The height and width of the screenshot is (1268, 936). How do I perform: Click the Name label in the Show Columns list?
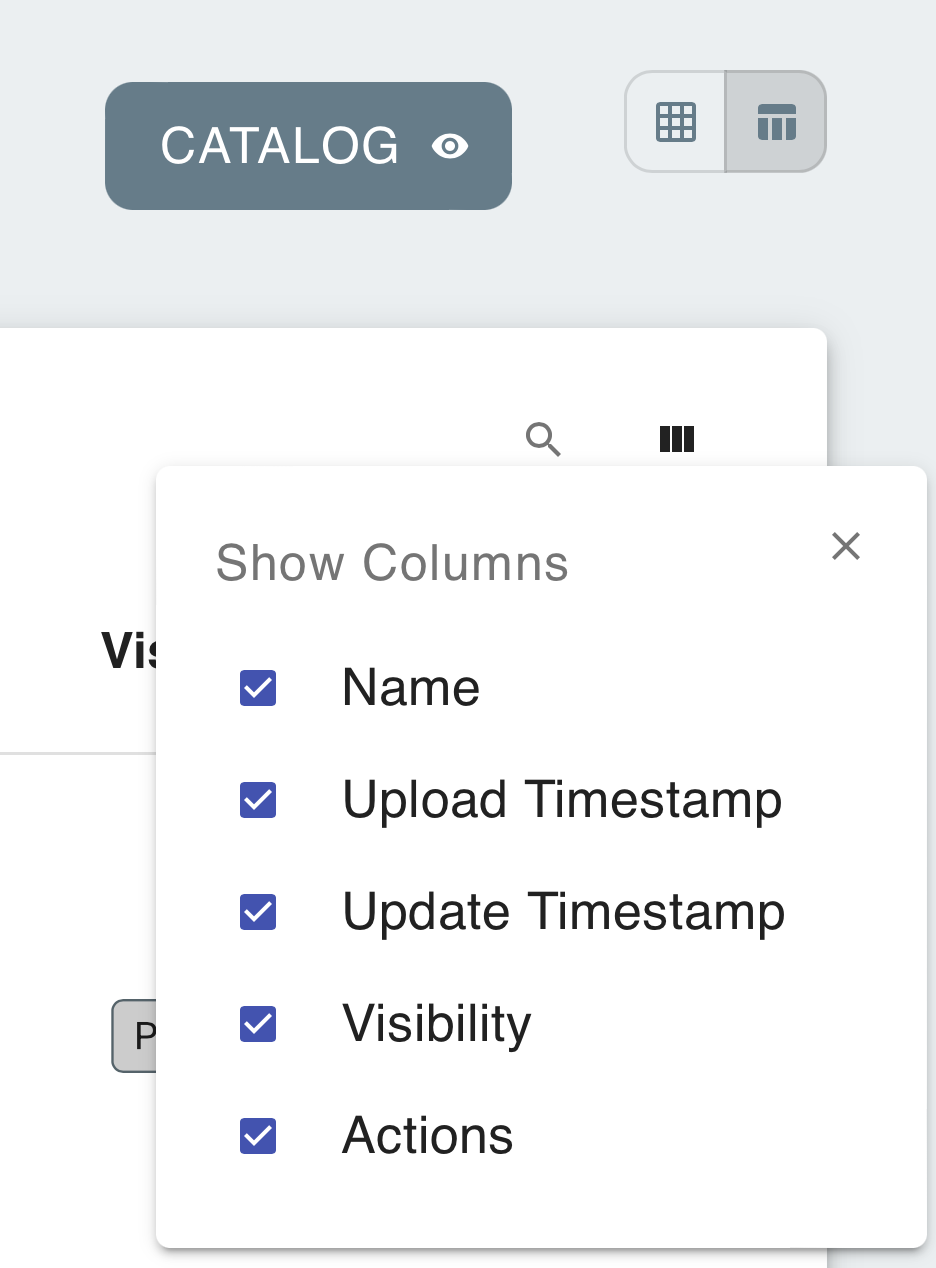click(411, 688)
